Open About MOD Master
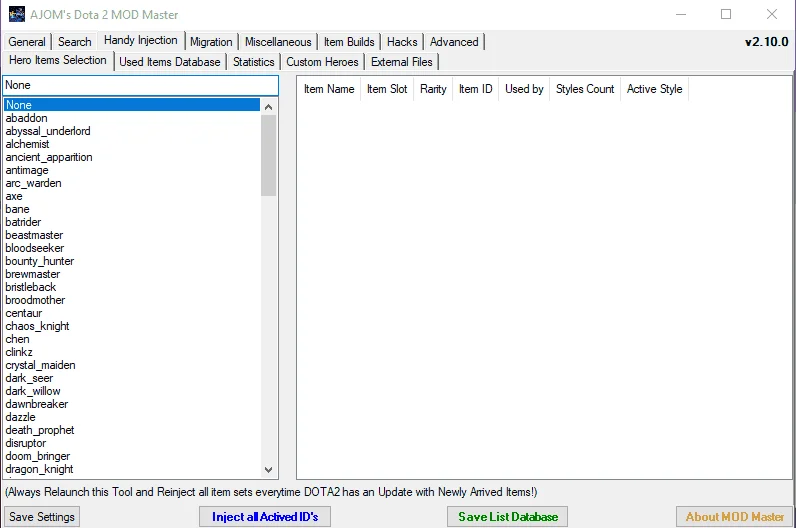The width and height of the screenshot is (796, 528). click(x=735, y=517)
